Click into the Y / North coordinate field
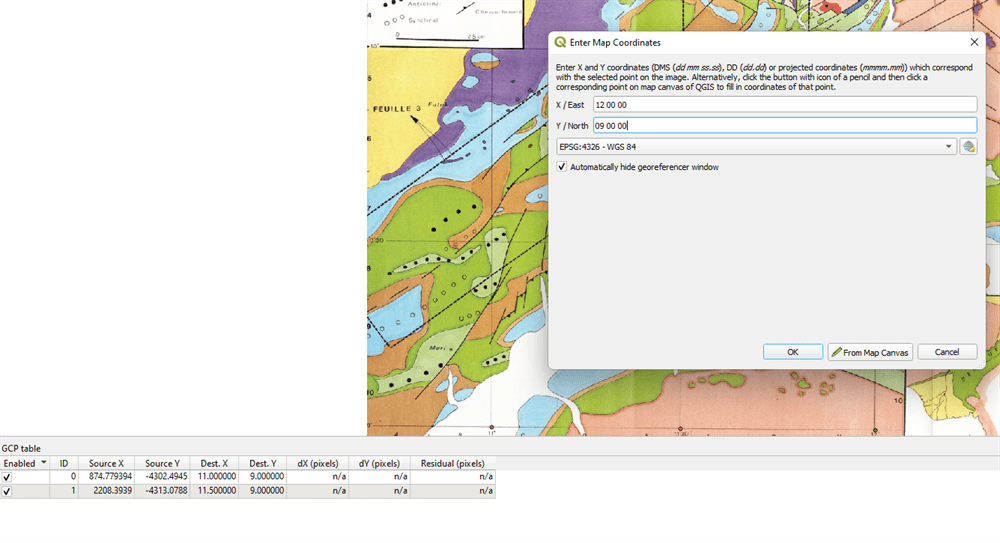 coord(783,125)
